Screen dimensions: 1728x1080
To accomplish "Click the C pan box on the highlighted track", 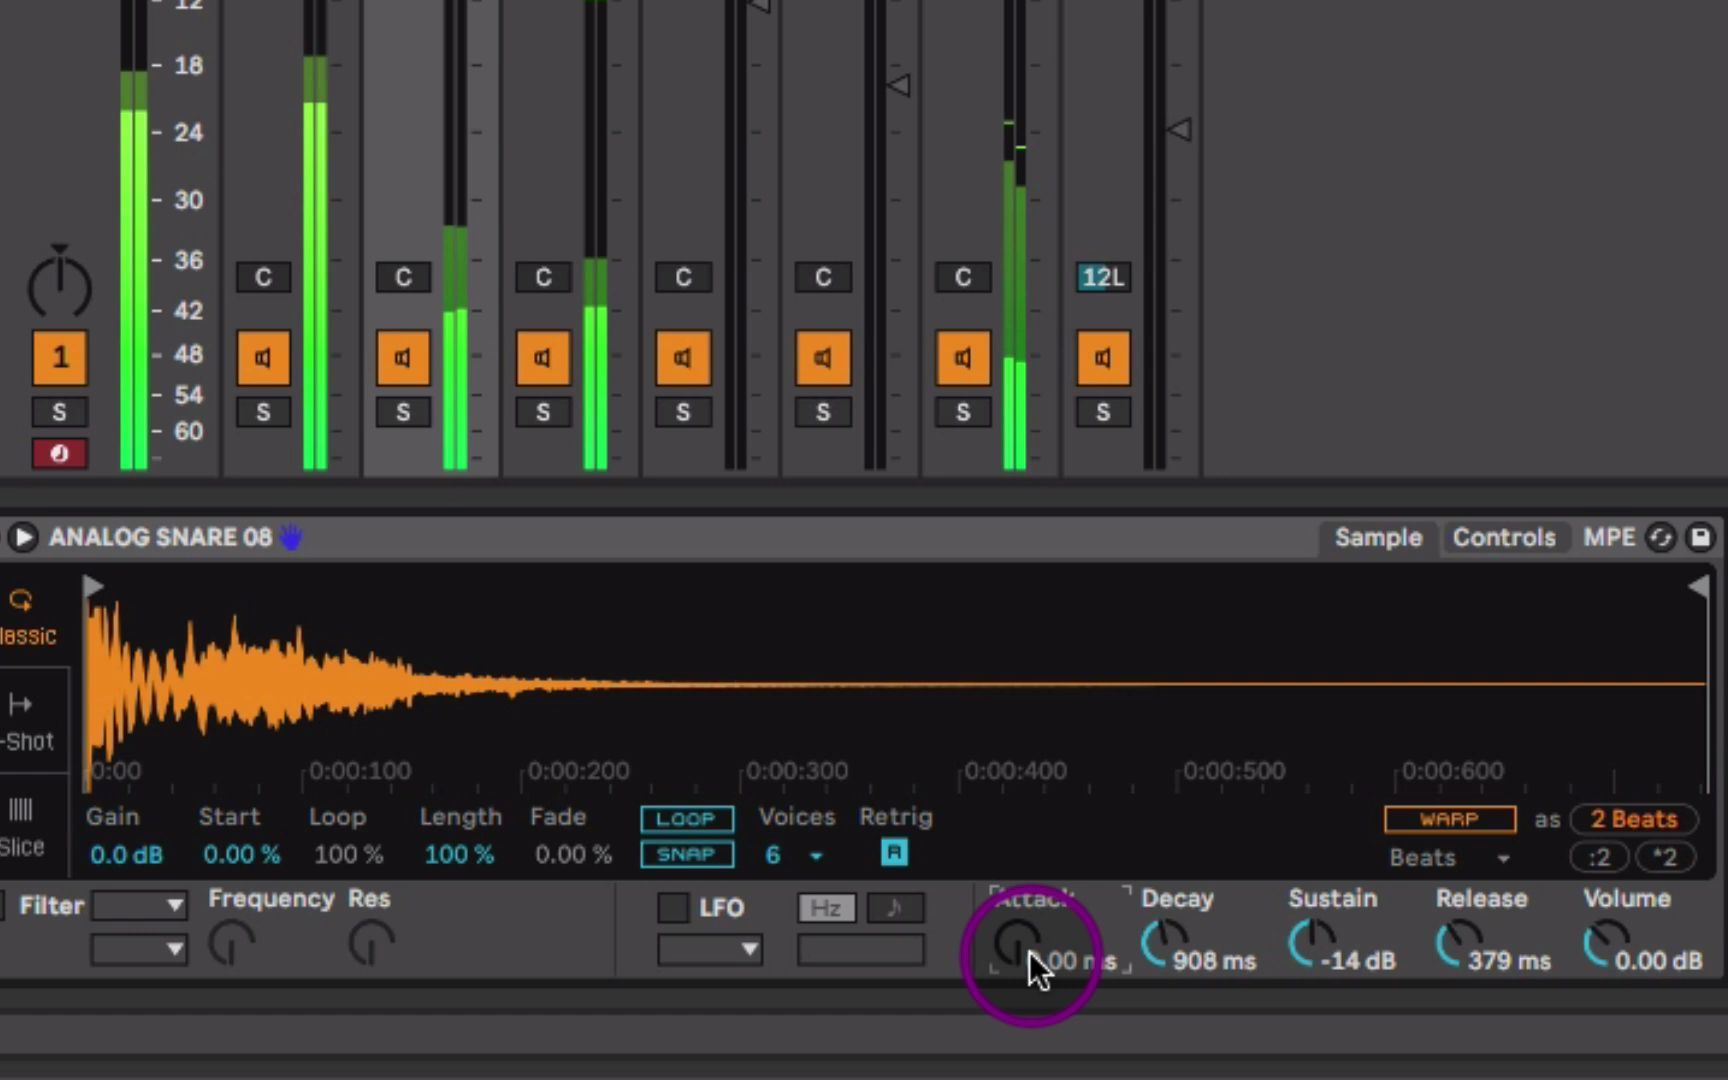I will 403,277.
